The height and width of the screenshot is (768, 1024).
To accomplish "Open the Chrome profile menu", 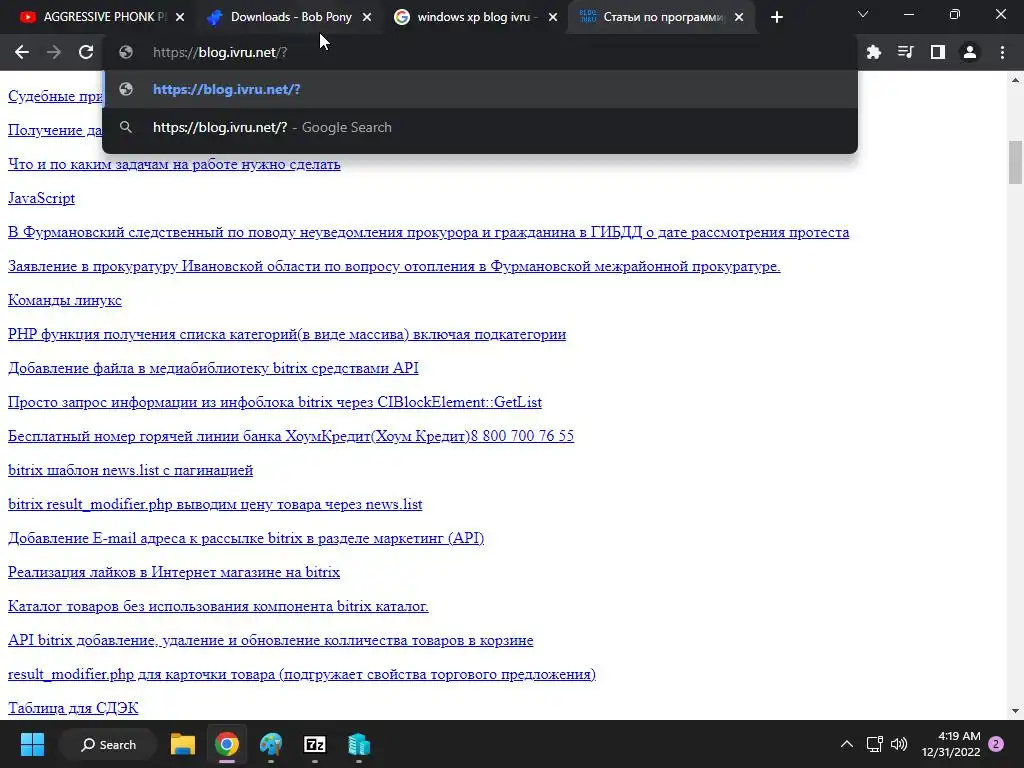I will (970, 52).
